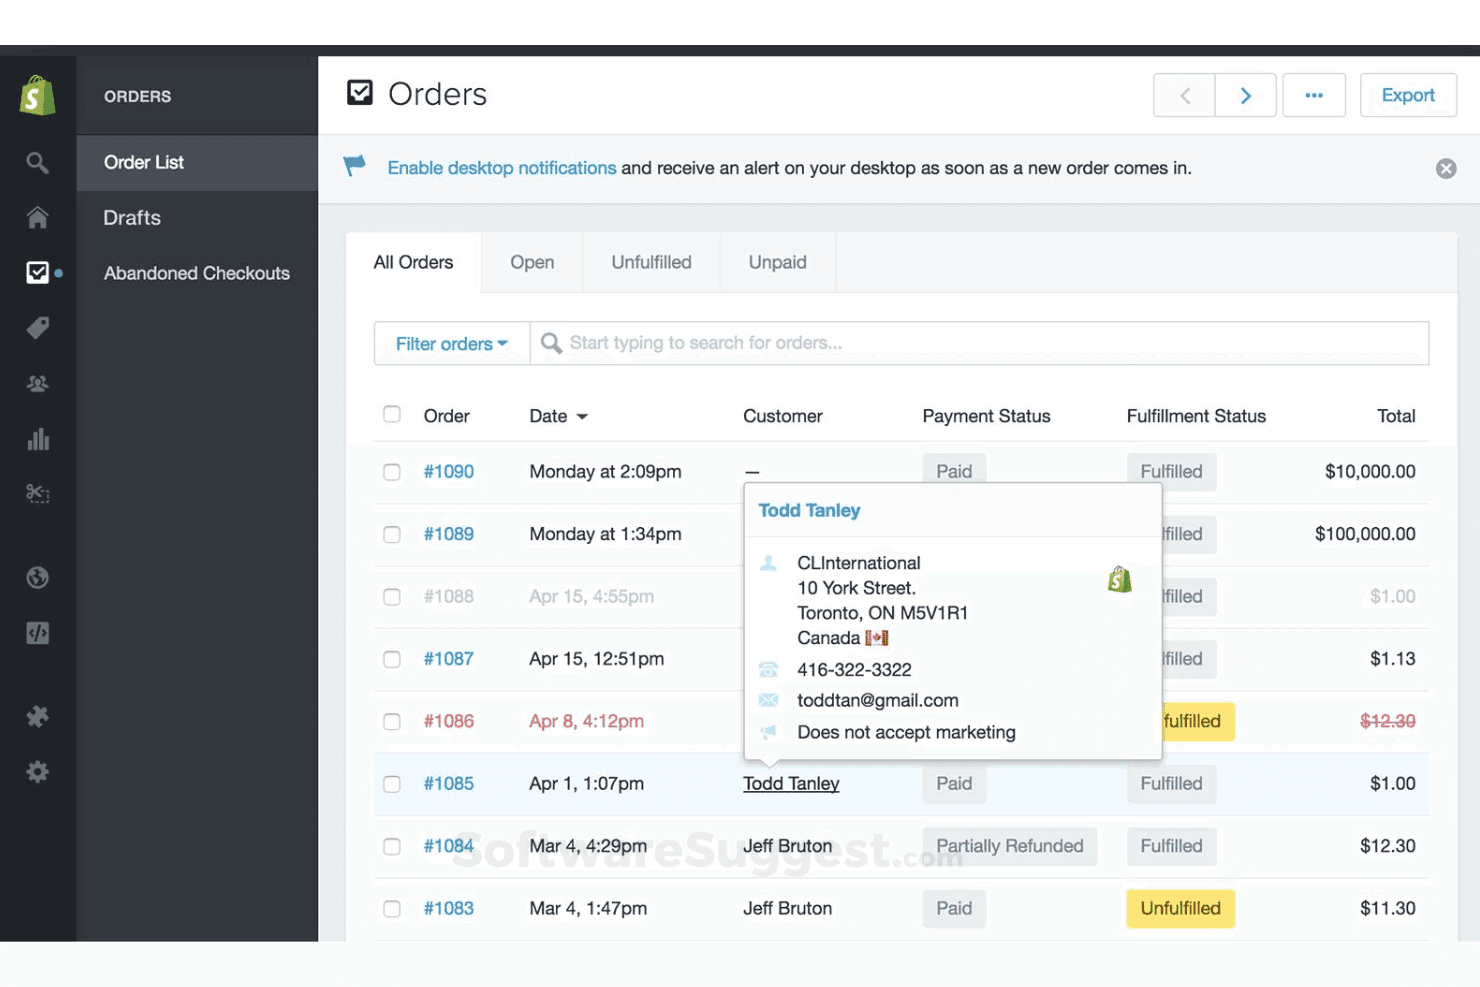Open Products via the price tag icon

[37, 328]
